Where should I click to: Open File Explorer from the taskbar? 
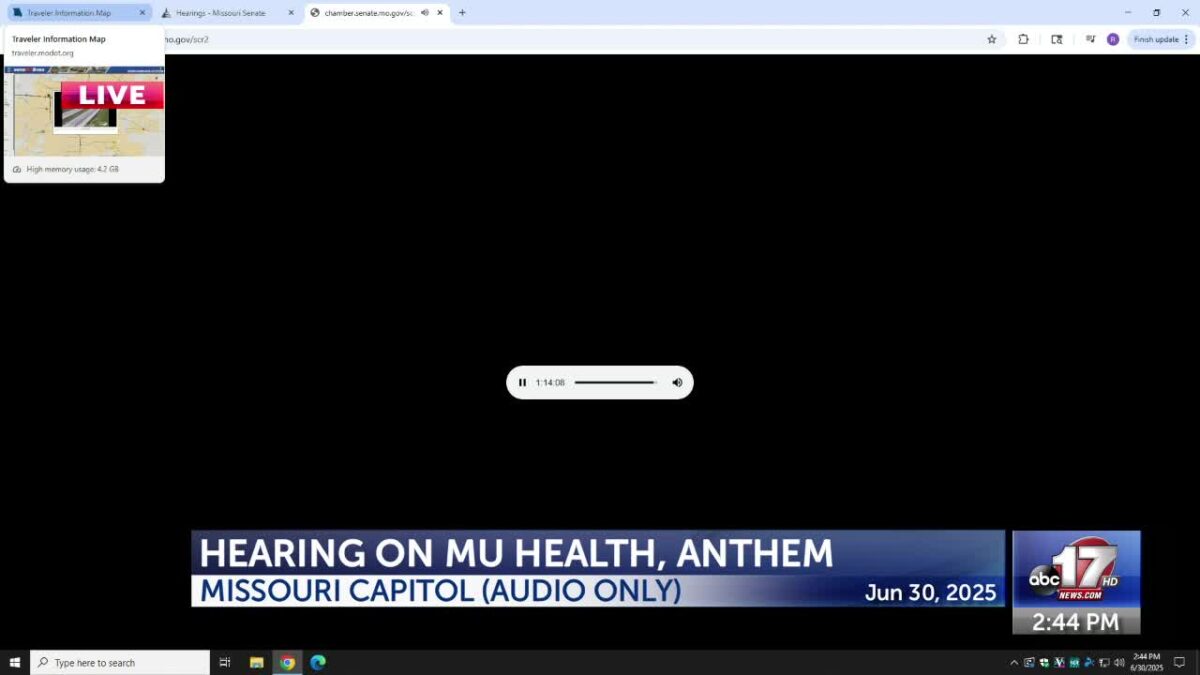pyautogui.click(x=256, y=662)
